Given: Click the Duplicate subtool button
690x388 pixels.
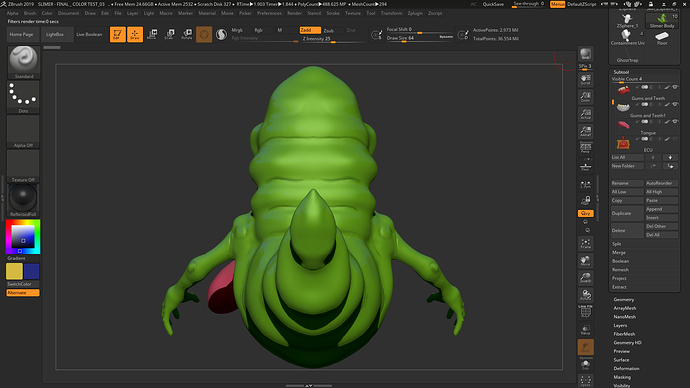Looking at the screenshot, I should (x=627, y=213).
